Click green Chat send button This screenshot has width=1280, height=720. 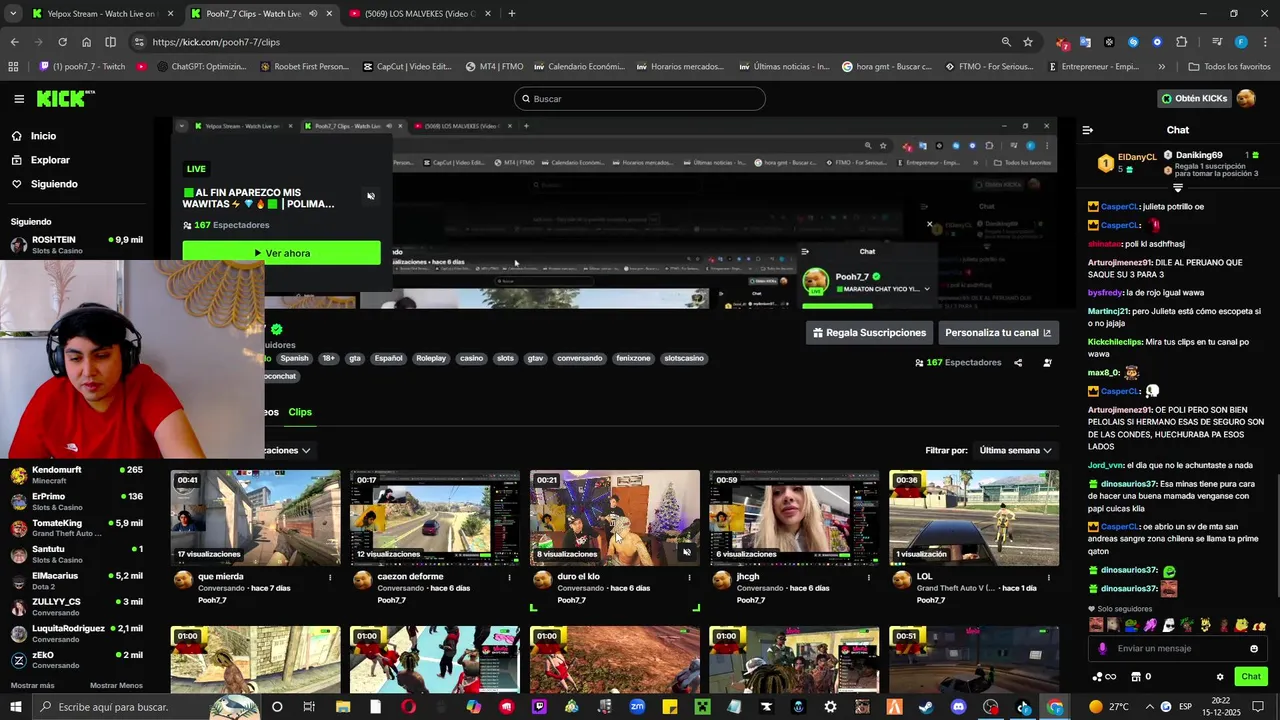[1251, 677]
